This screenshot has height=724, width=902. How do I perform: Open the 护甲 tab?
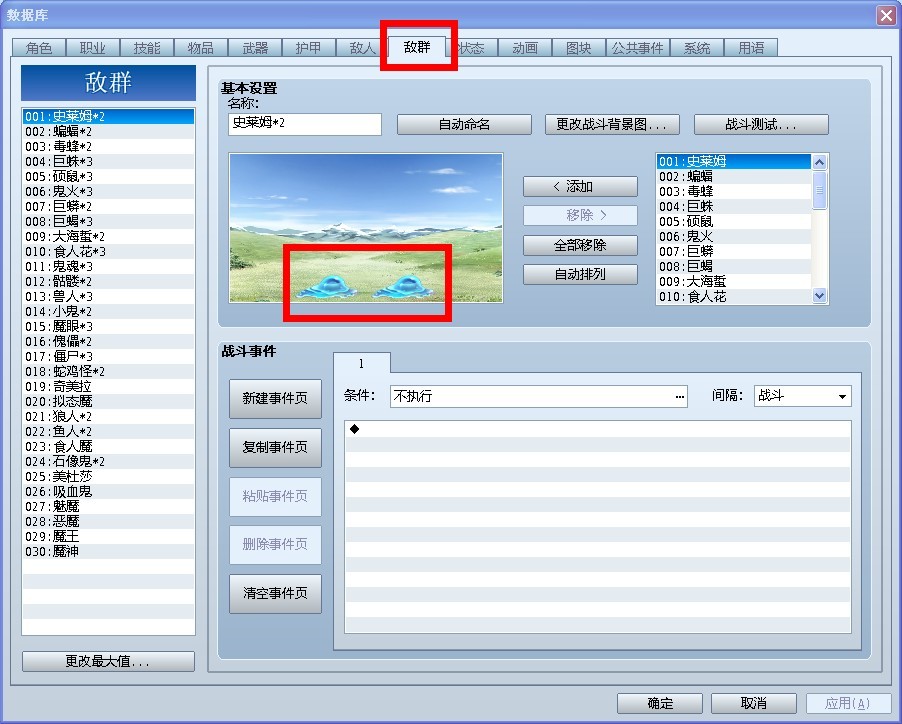(308, 48)
